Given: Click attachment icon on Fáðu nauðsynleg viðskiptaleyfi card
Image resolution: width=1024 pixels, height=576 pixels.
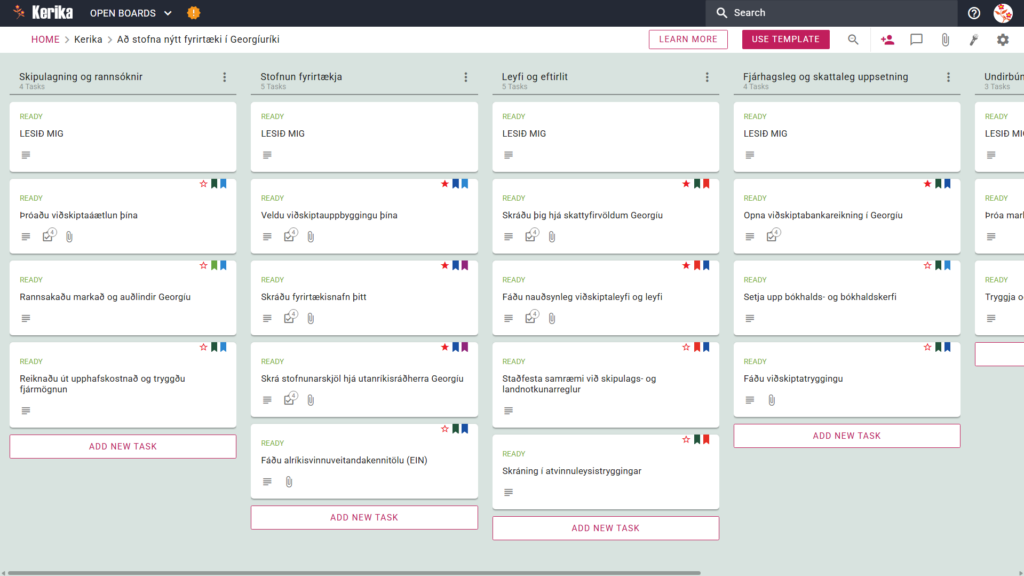Looking at the screenshot, I should point(552,318).
